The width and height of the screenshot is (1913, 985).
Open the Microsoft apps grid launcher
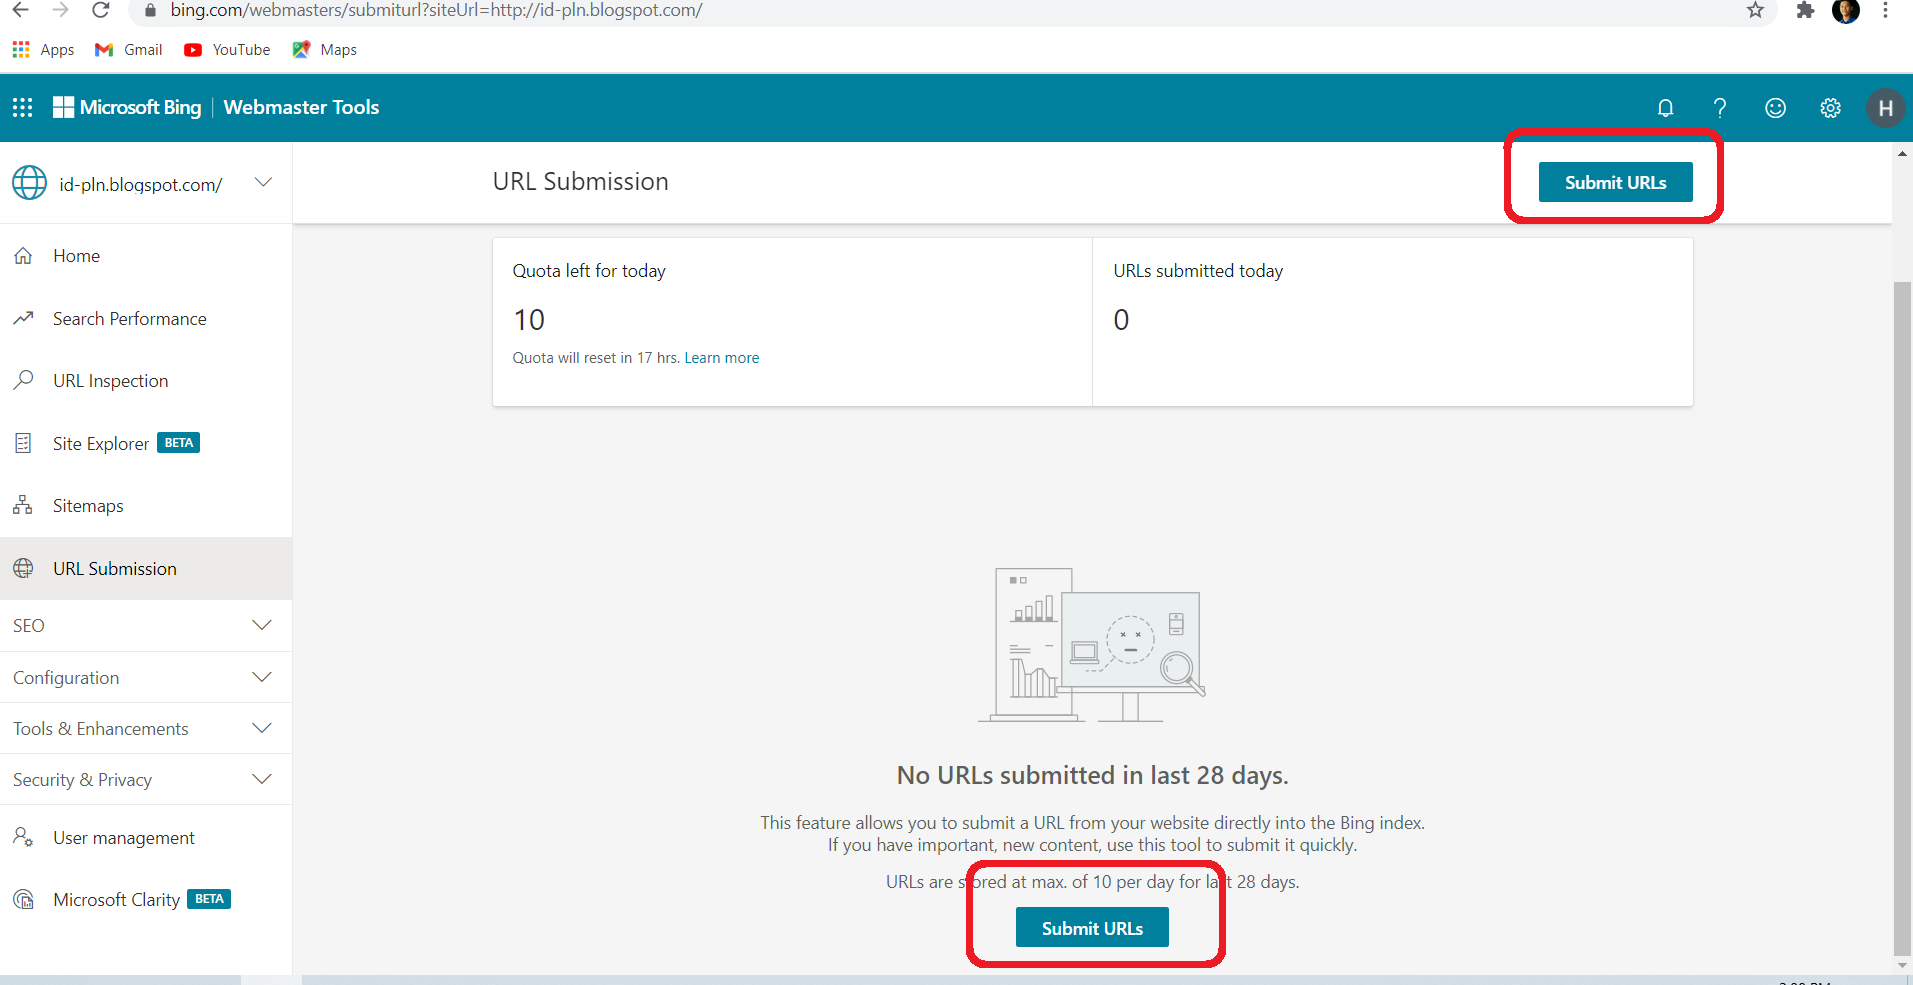[x=22, y=107]
